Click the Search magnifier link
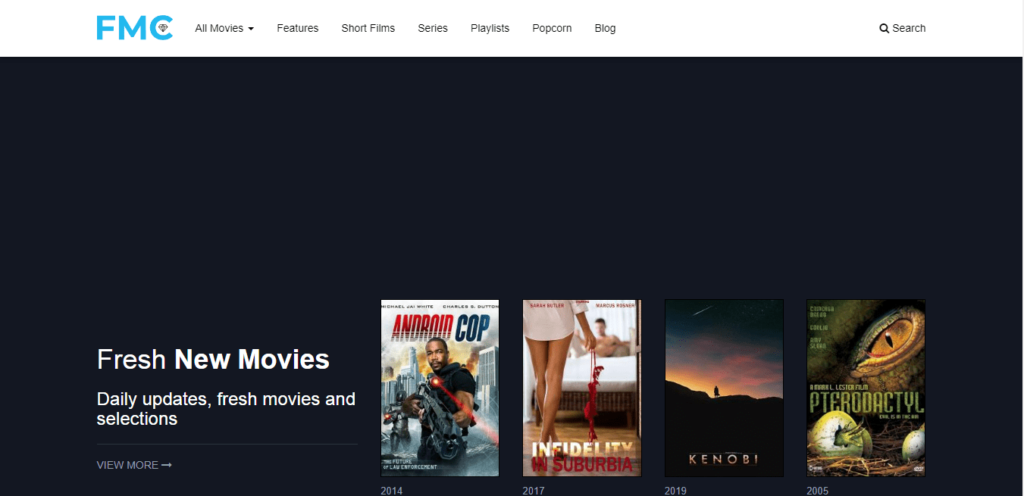The height and width of the screenshot is (496, 1024). click(903, 28)
